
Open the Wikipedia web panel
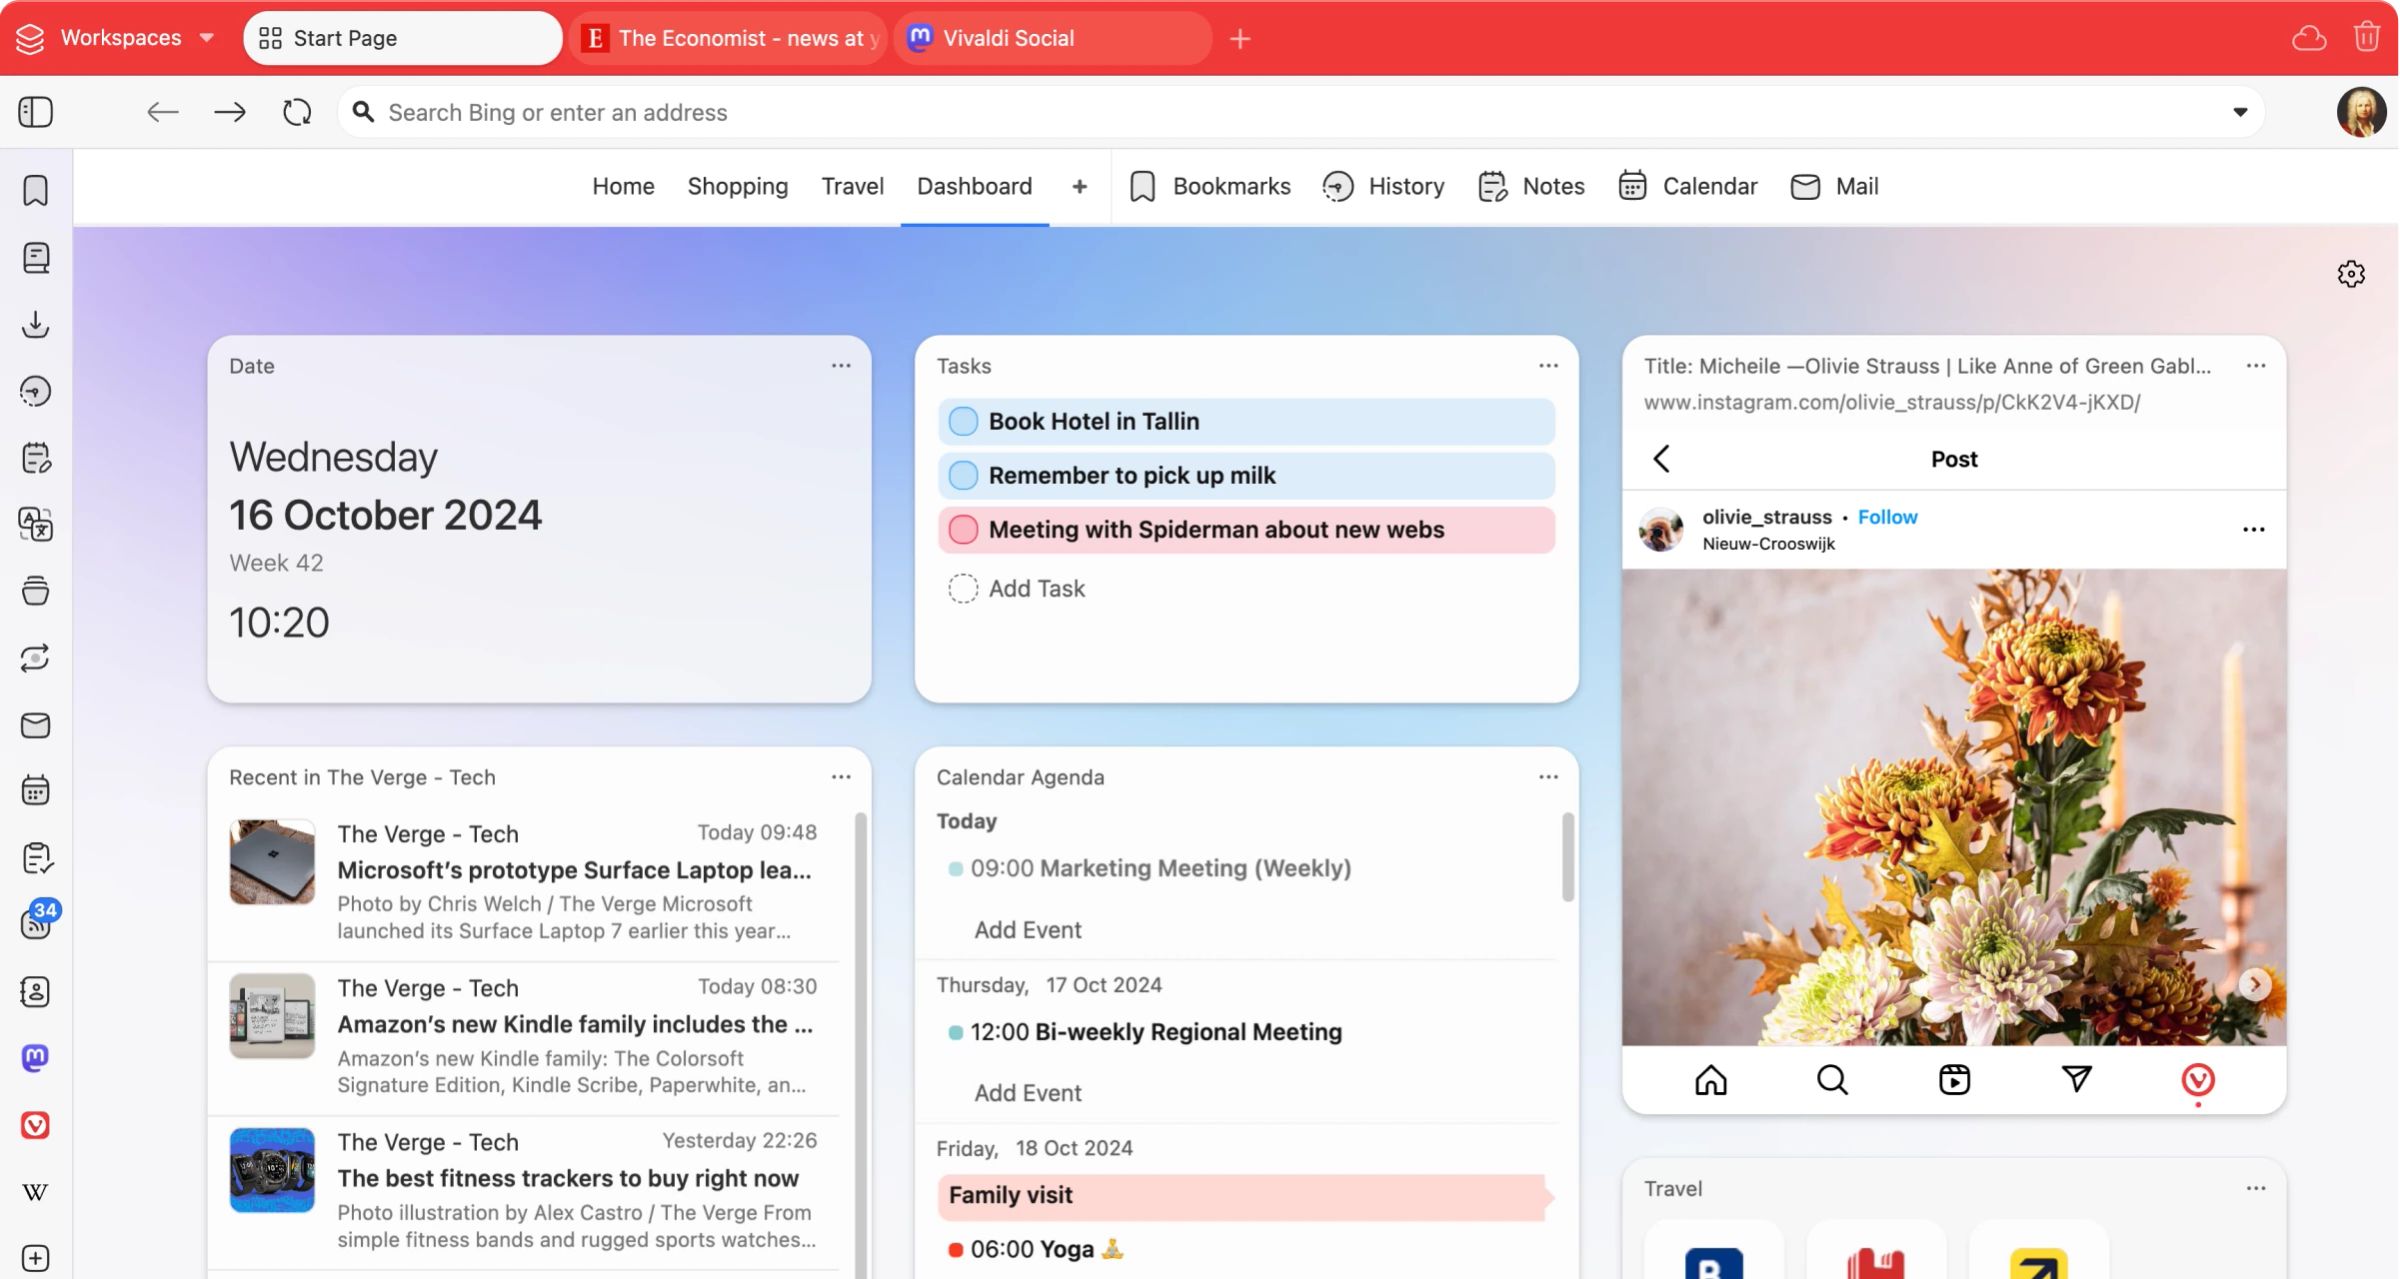pos(36,1190)
